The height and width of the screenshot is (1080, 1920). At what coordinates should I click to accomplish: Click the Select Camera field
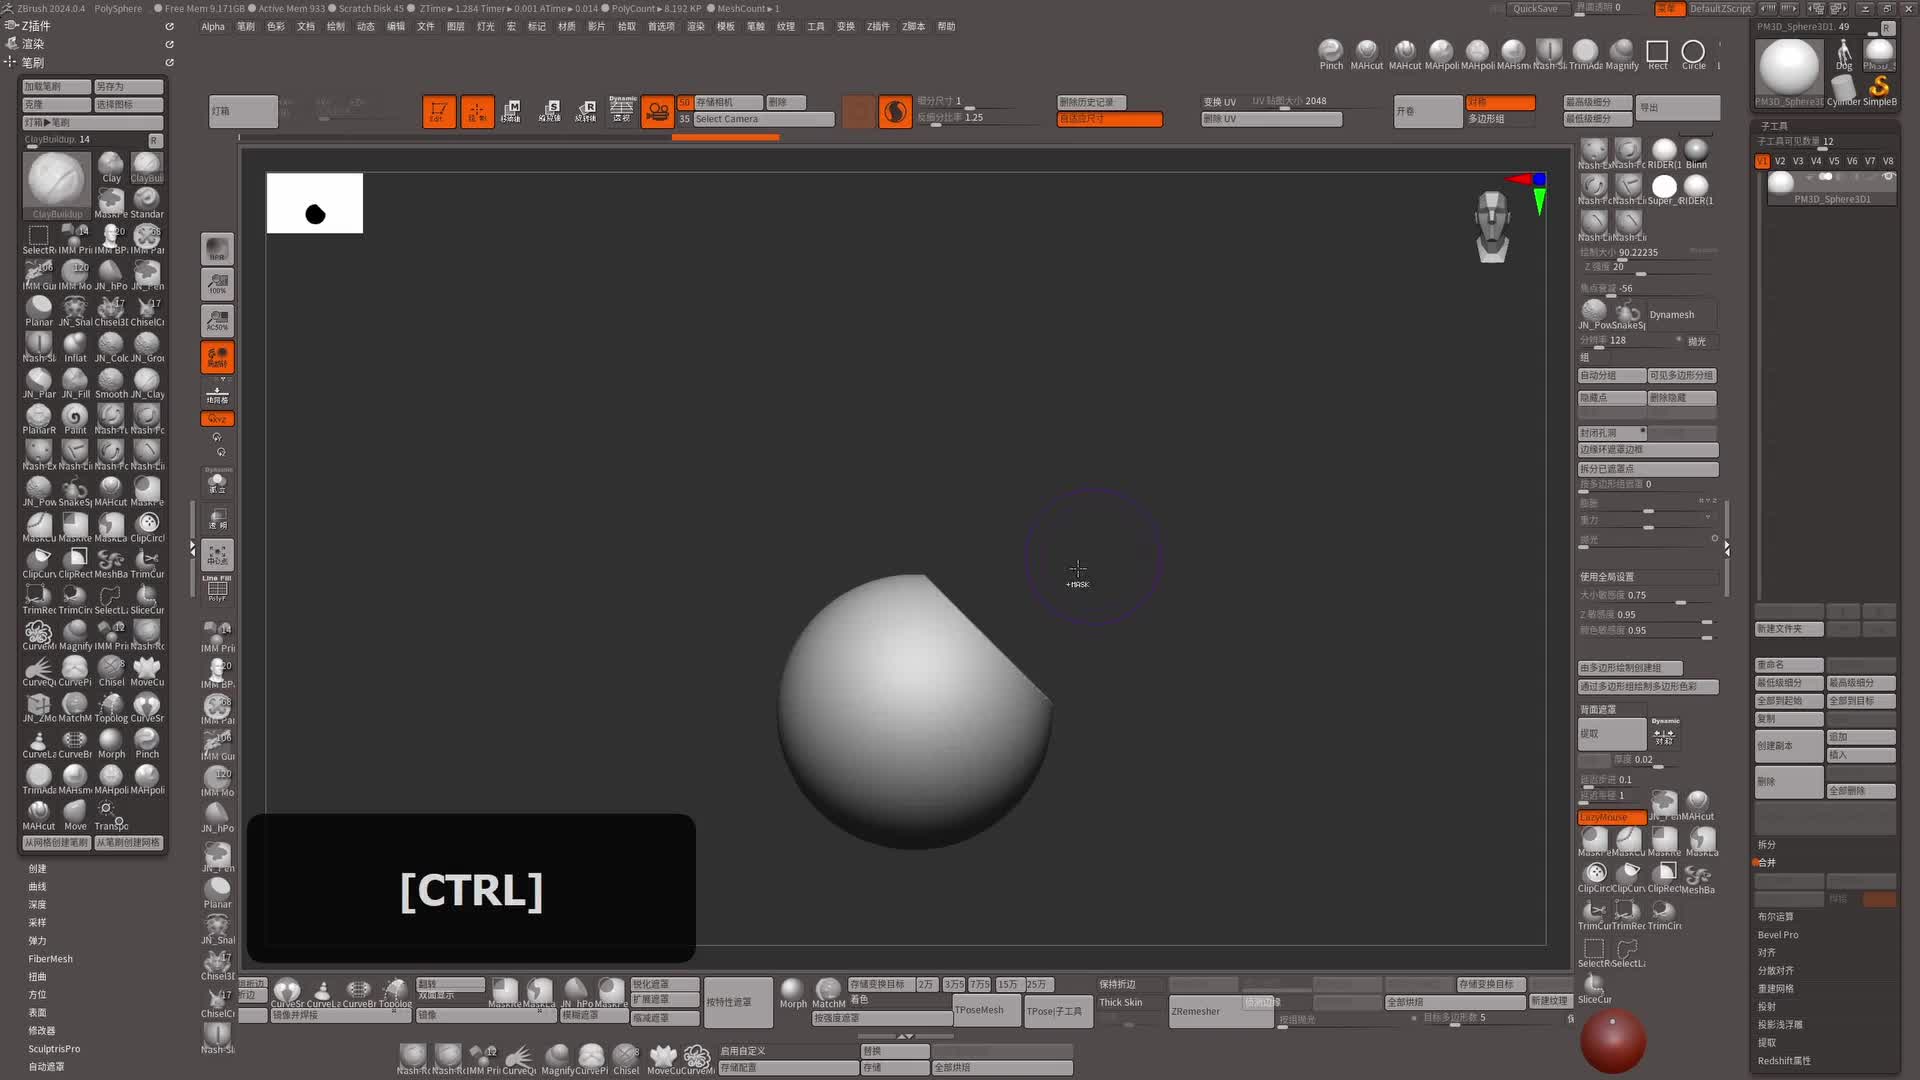762,119
